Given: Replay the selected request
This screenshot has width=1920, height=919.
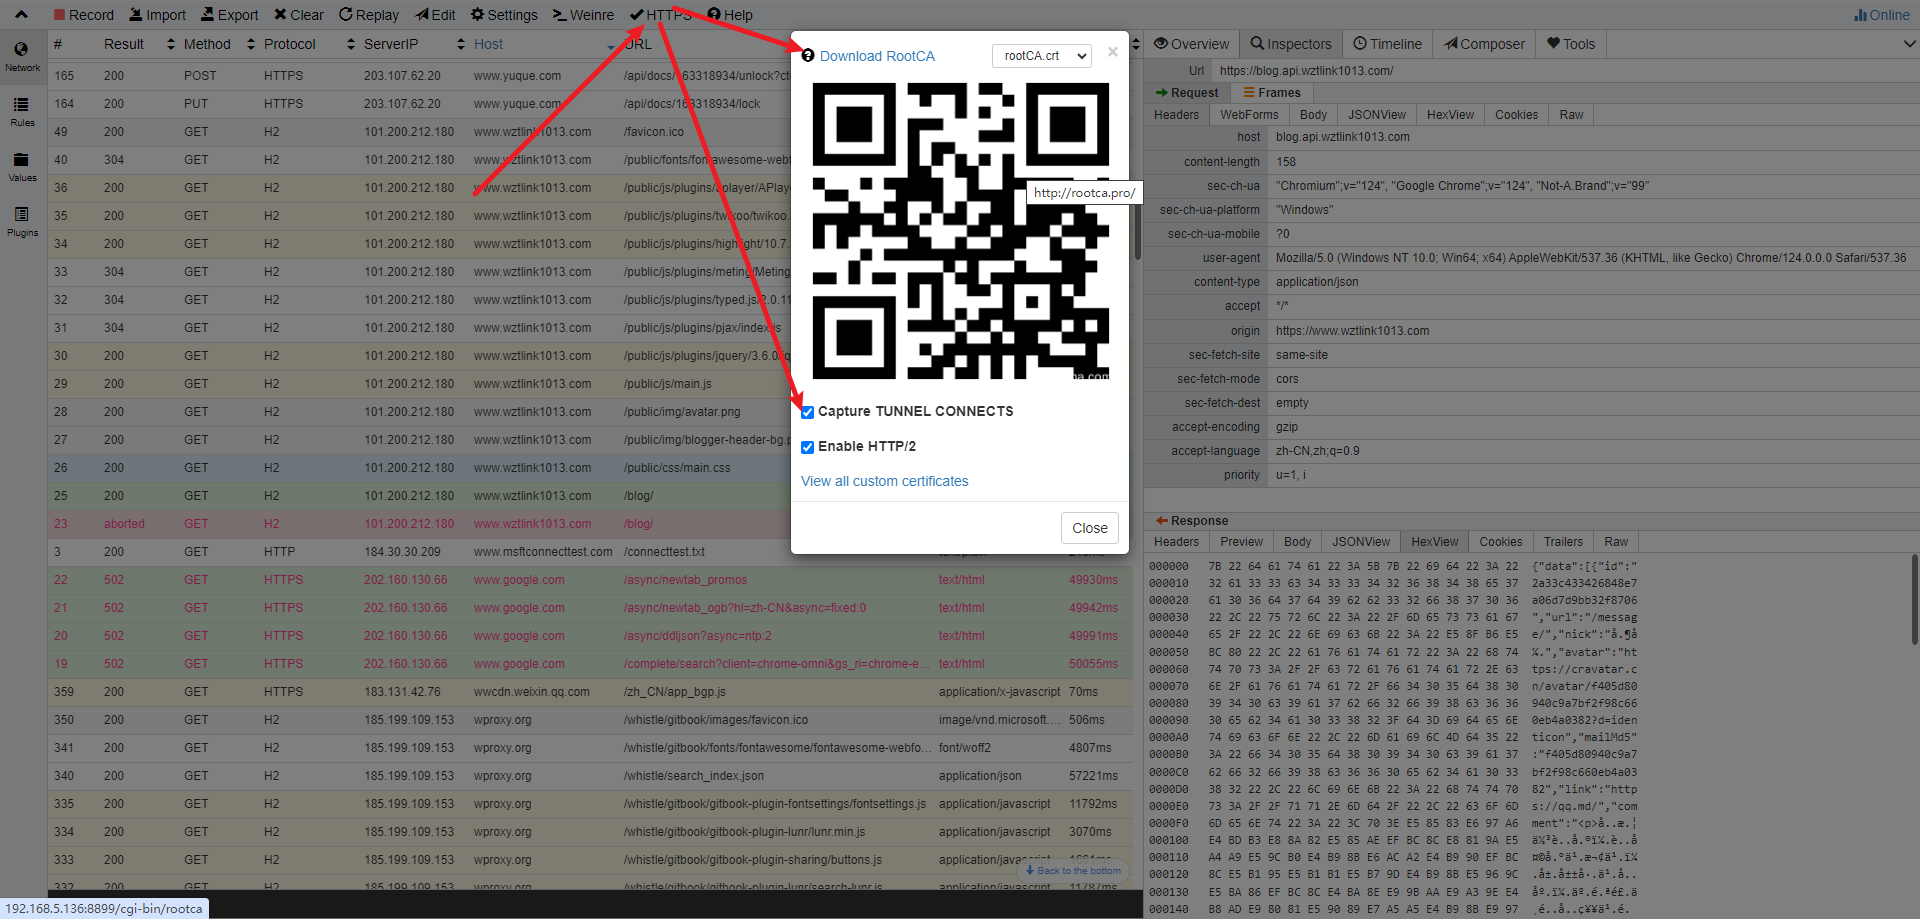Looking at the screenshot, I should tap(369, 15).
